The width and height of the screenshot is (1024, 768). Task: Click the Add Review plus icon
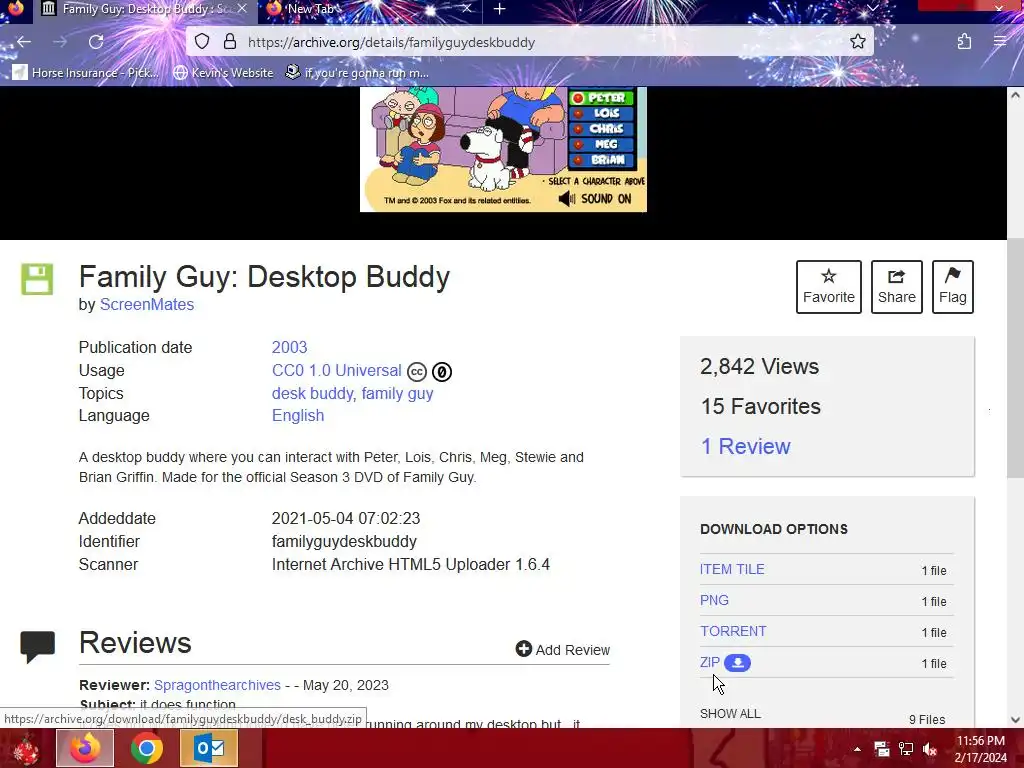pos(524,648)
